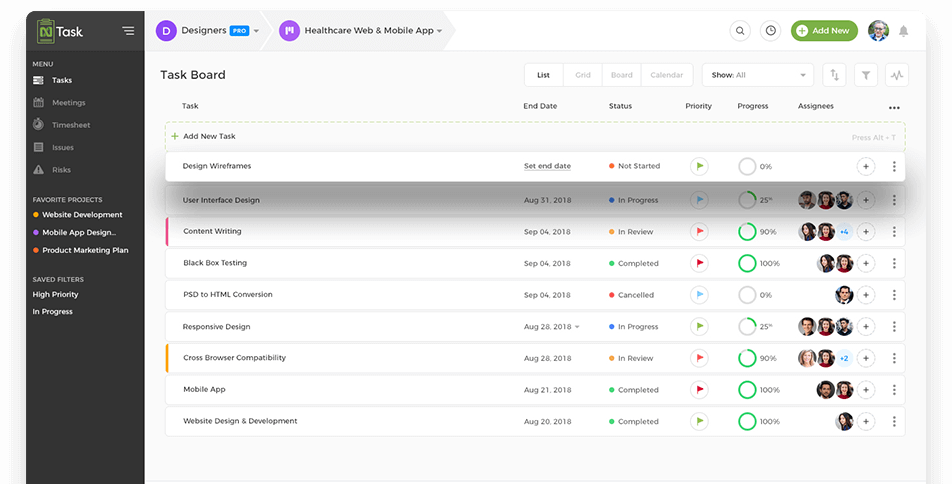
Task: Collapse sidebar with hamburger icon
Action: pyautogui.click(x=128, y=31)
